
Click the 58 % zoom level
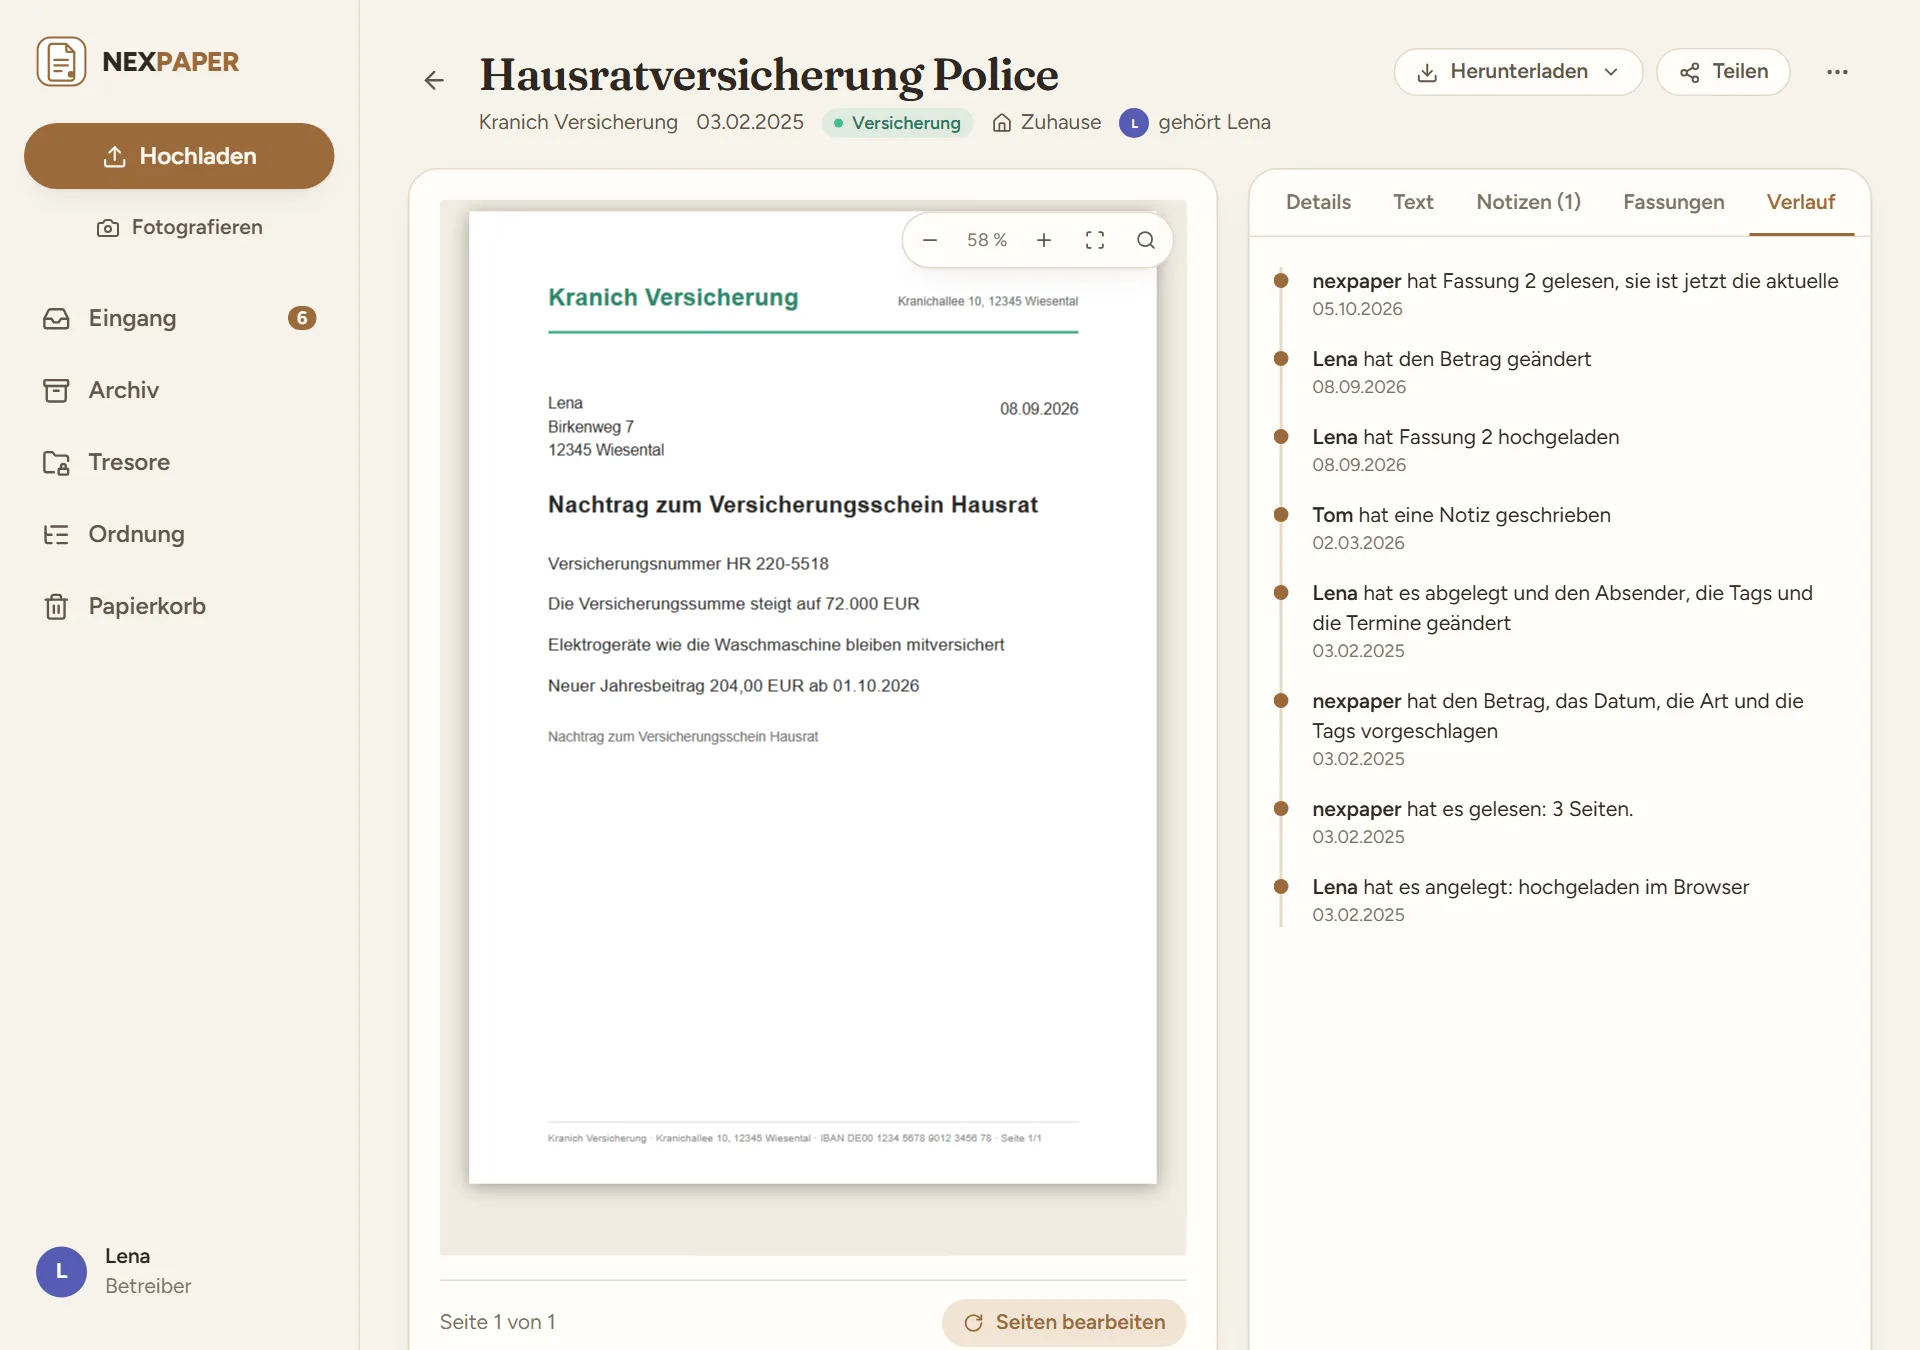[x=986, y=240]
